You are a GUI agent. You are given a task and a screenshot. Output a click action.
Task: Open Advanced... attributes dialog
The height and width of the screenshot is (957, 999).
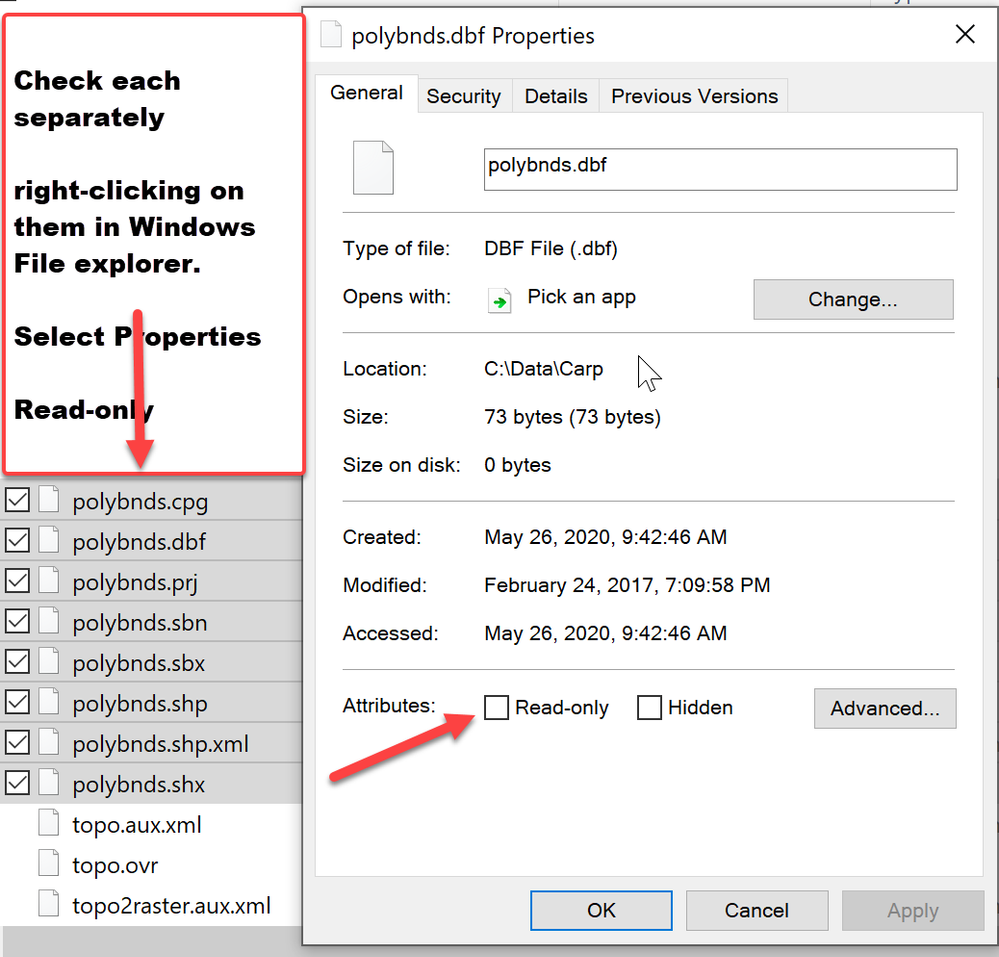coord(885,708)
